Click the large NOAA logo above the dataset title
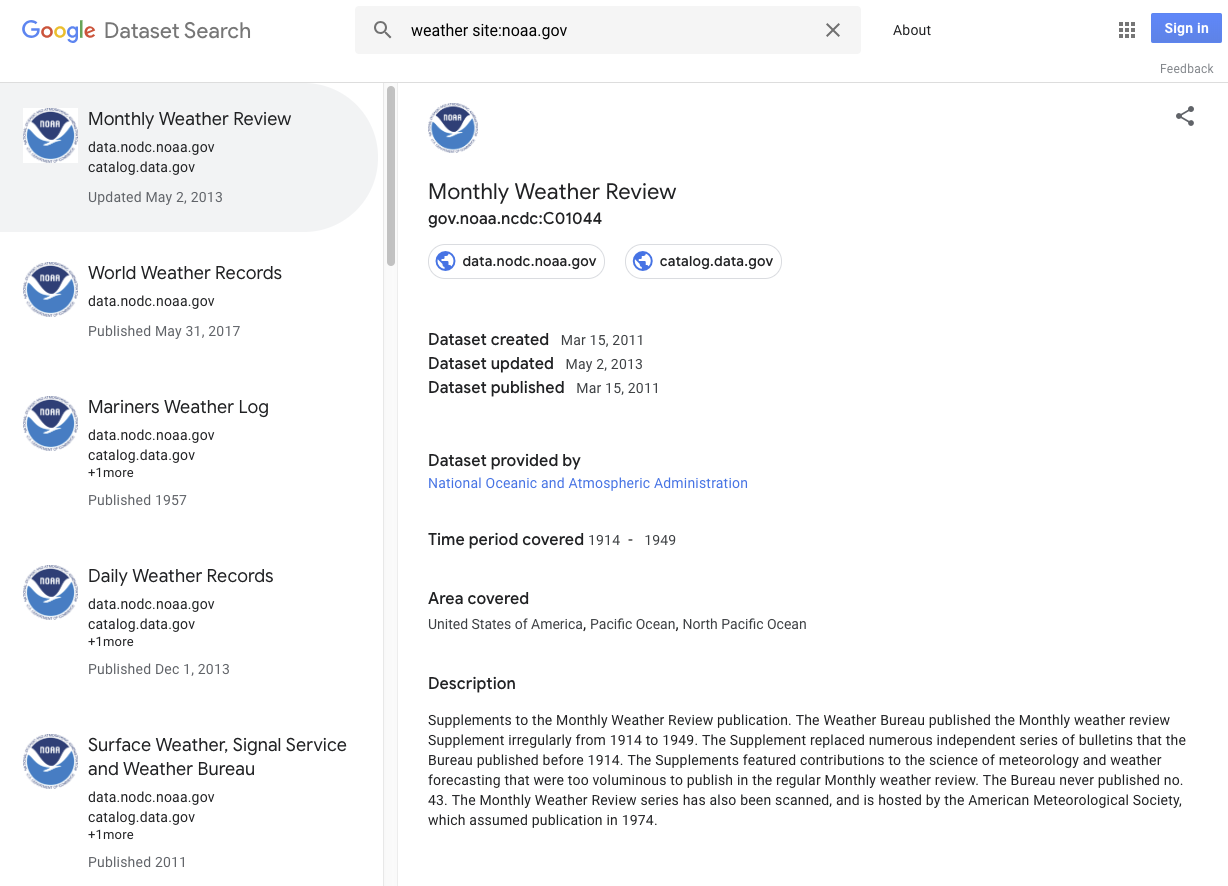Image resolution: width=1228 pixels, height=886 pixels. 453,127
